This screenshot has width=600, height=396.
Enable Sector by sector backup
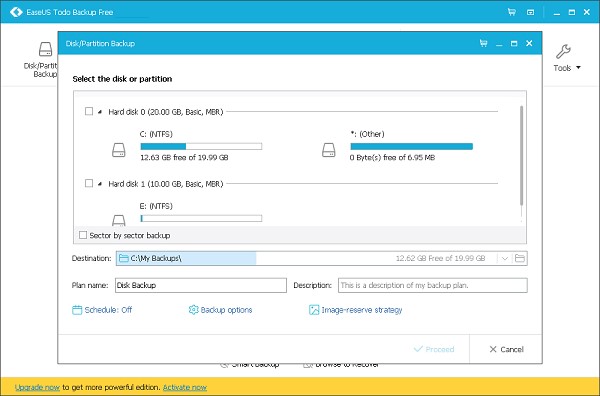[x=83, y=235]
